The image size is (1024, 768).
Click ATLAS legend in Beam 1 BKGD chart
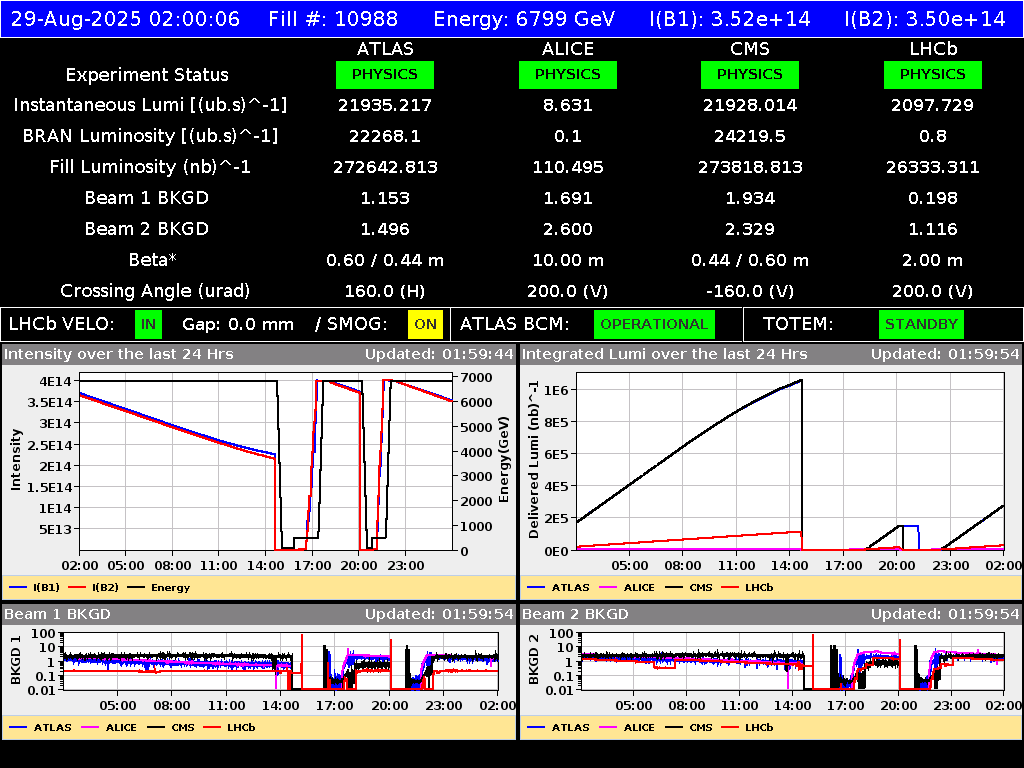point(40,727)
